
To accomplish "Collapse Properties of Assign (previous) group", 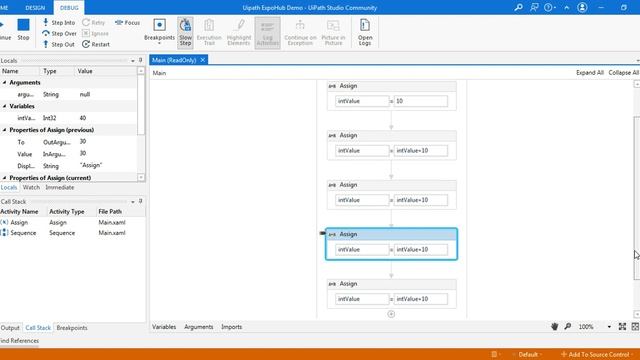I will [x=4, y=130].
